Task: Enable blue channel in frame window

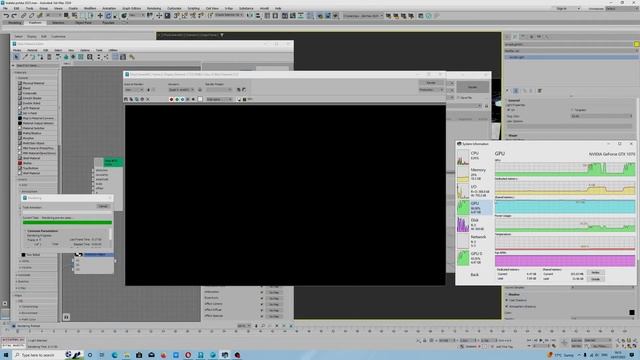Action: [x=182, y=99]
